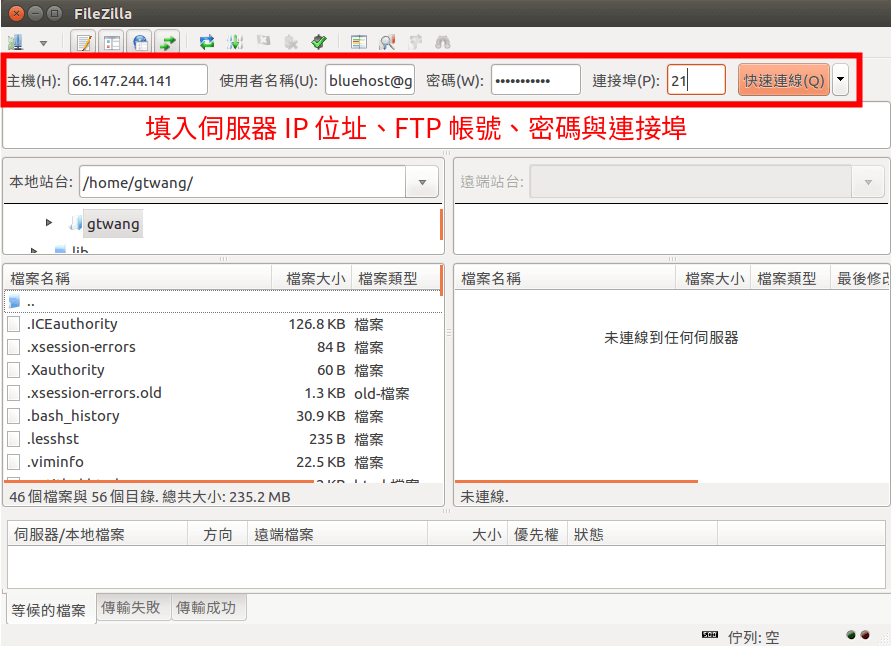Open the local site path dropdown
The width and height of the screenshot is (891, 646).
[x=422, y=182]
